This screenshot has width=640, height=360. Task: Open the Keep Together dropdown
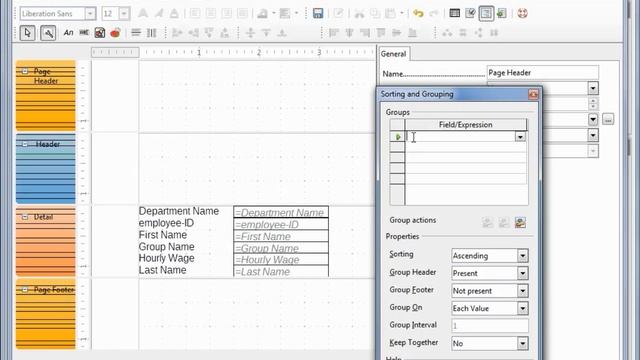coord(522,344)
